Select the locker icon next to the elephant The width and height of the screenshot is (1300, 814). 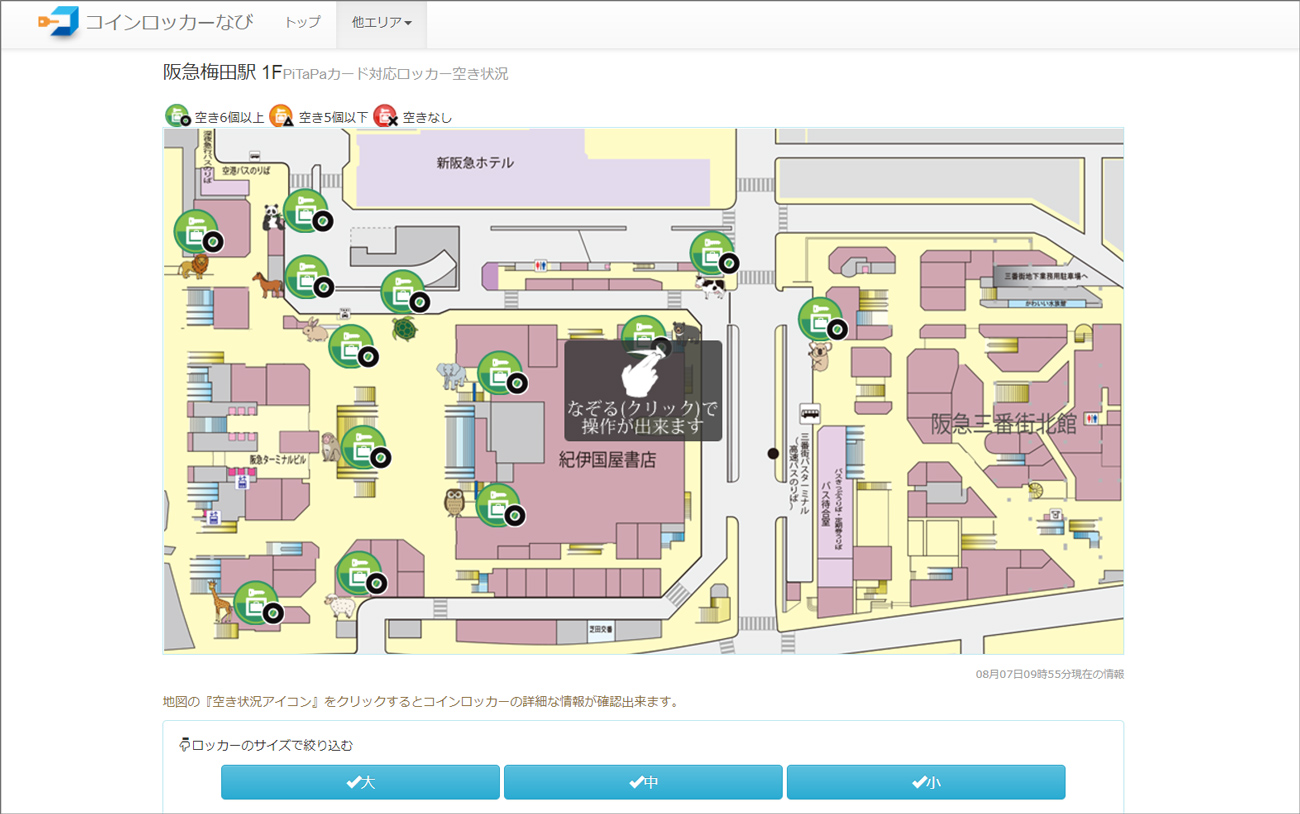click(501, 374)
